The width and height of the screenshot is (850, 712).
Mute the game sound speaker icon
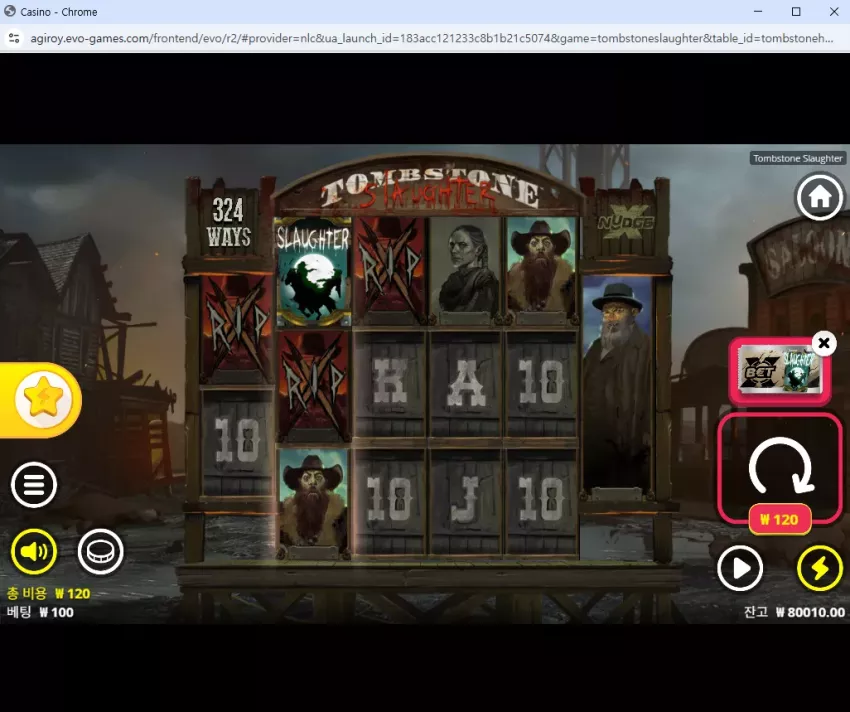coord(34,551)
